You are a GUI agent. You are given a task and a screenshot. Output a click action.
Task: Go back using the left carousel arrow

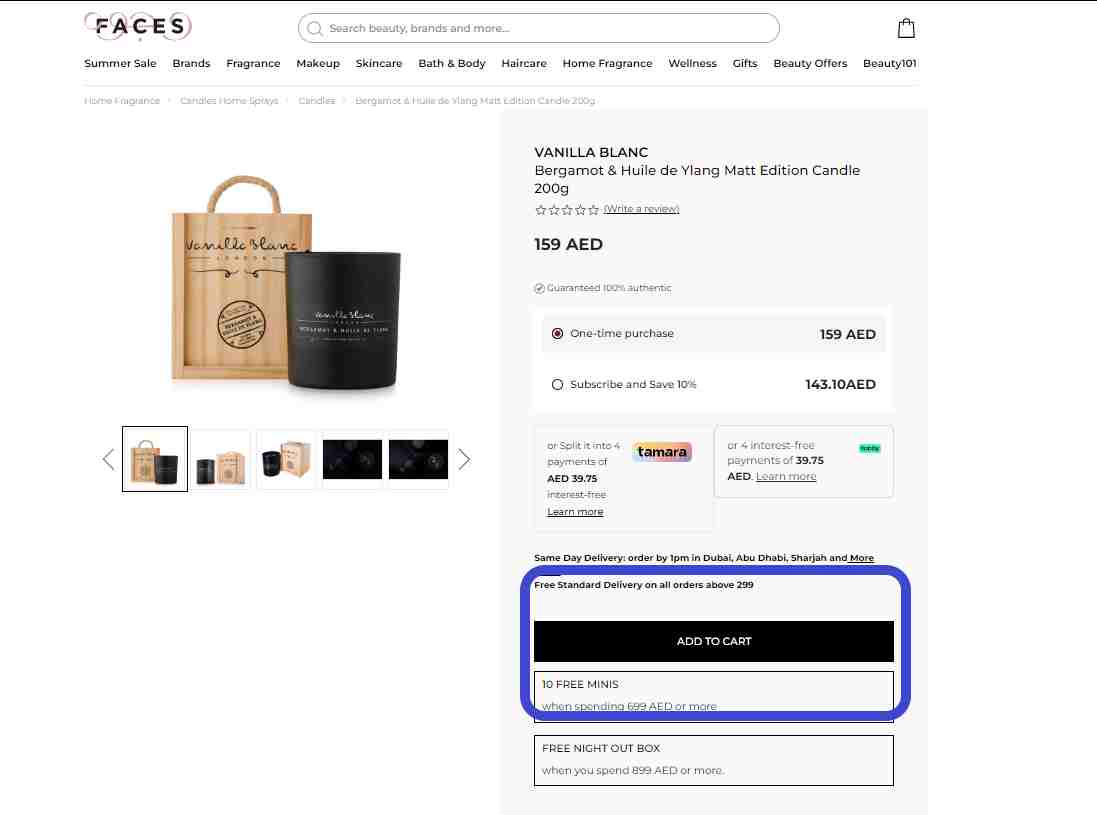(108, 459)
